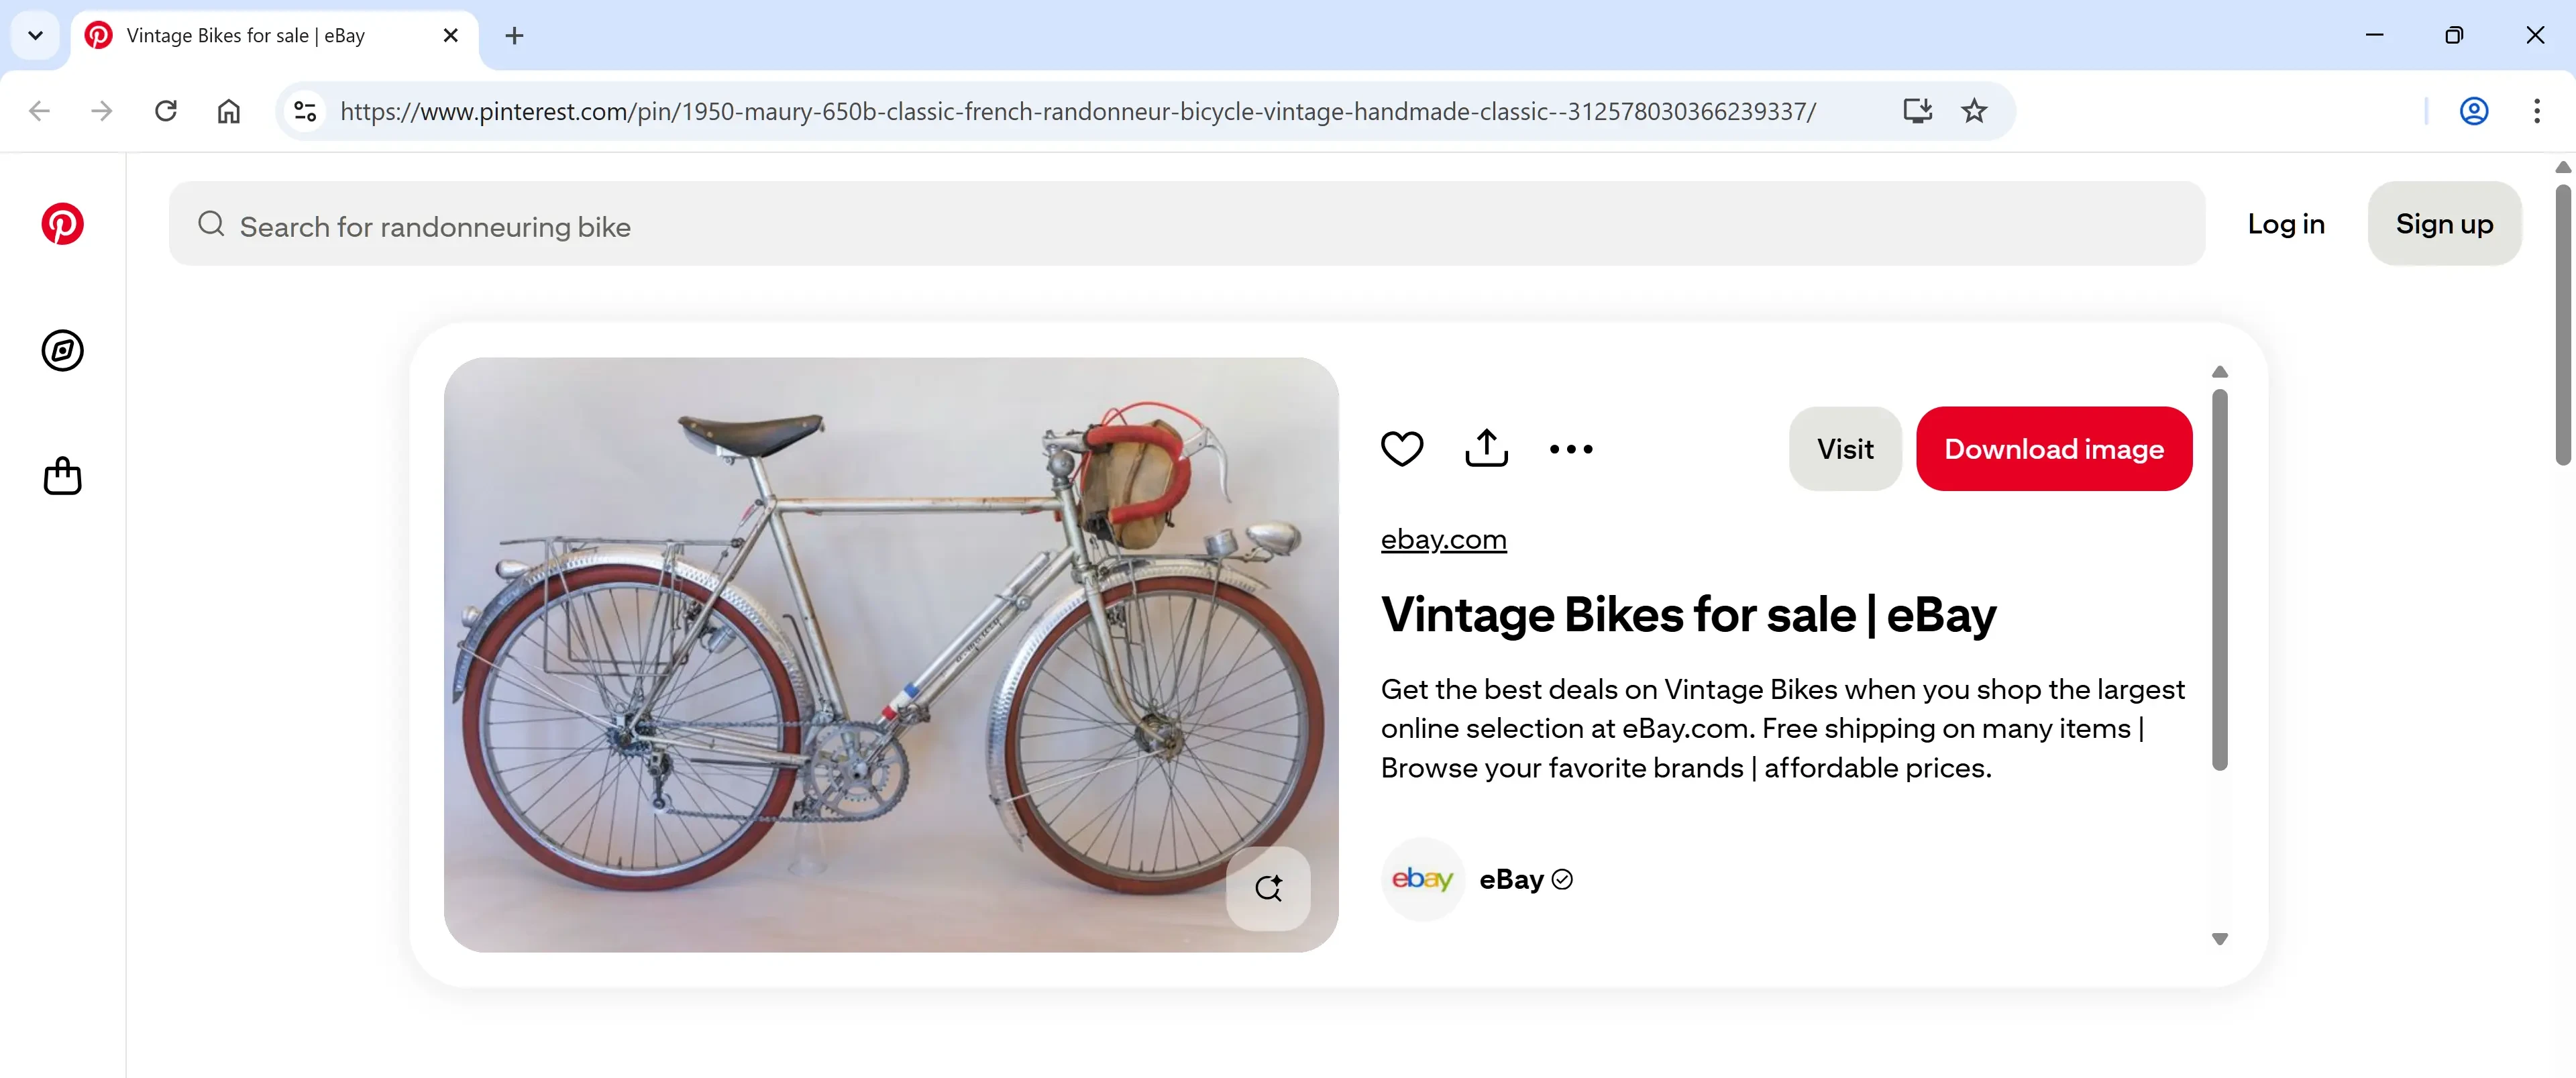Screen dimensions: 2576x1078
Task: Share the pin using the share icon
Action: coord(1486,448)
